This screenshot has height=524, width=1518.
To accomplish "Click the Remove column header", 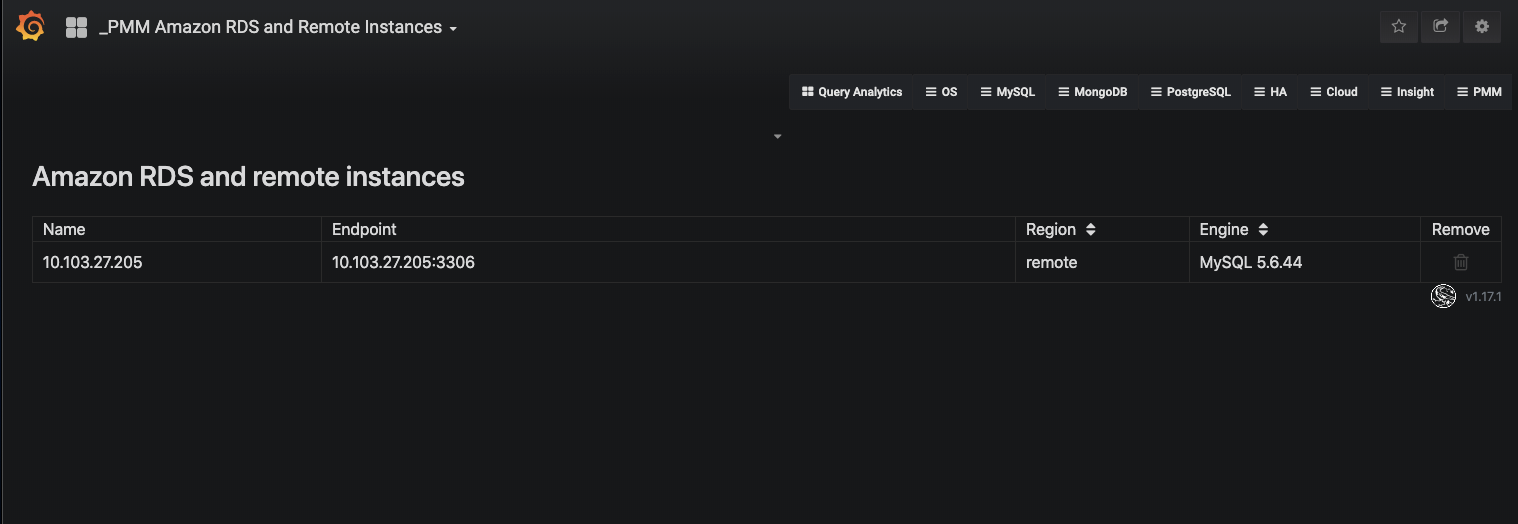I will click(x=1461, y=229).
